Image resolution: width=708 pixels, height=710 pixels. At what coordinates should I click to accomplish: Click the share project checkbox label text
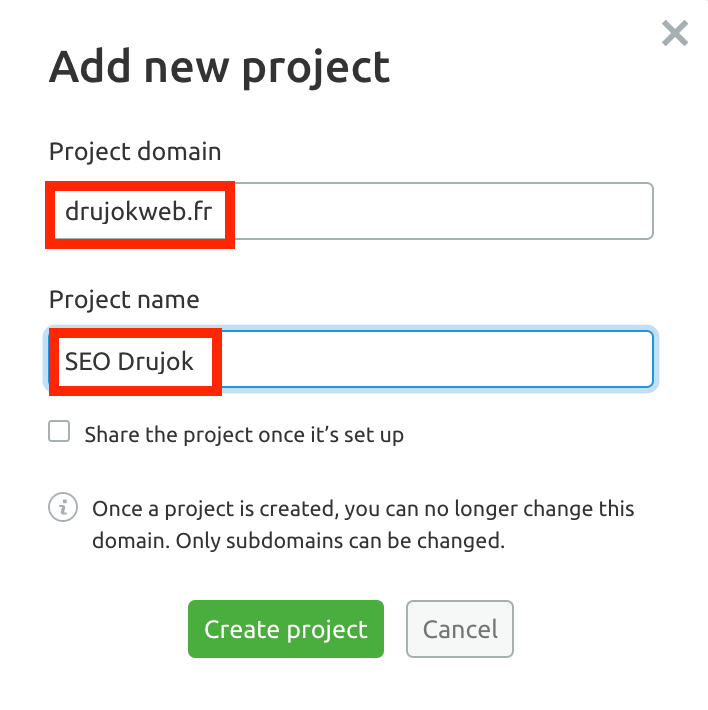click(244, 434)
